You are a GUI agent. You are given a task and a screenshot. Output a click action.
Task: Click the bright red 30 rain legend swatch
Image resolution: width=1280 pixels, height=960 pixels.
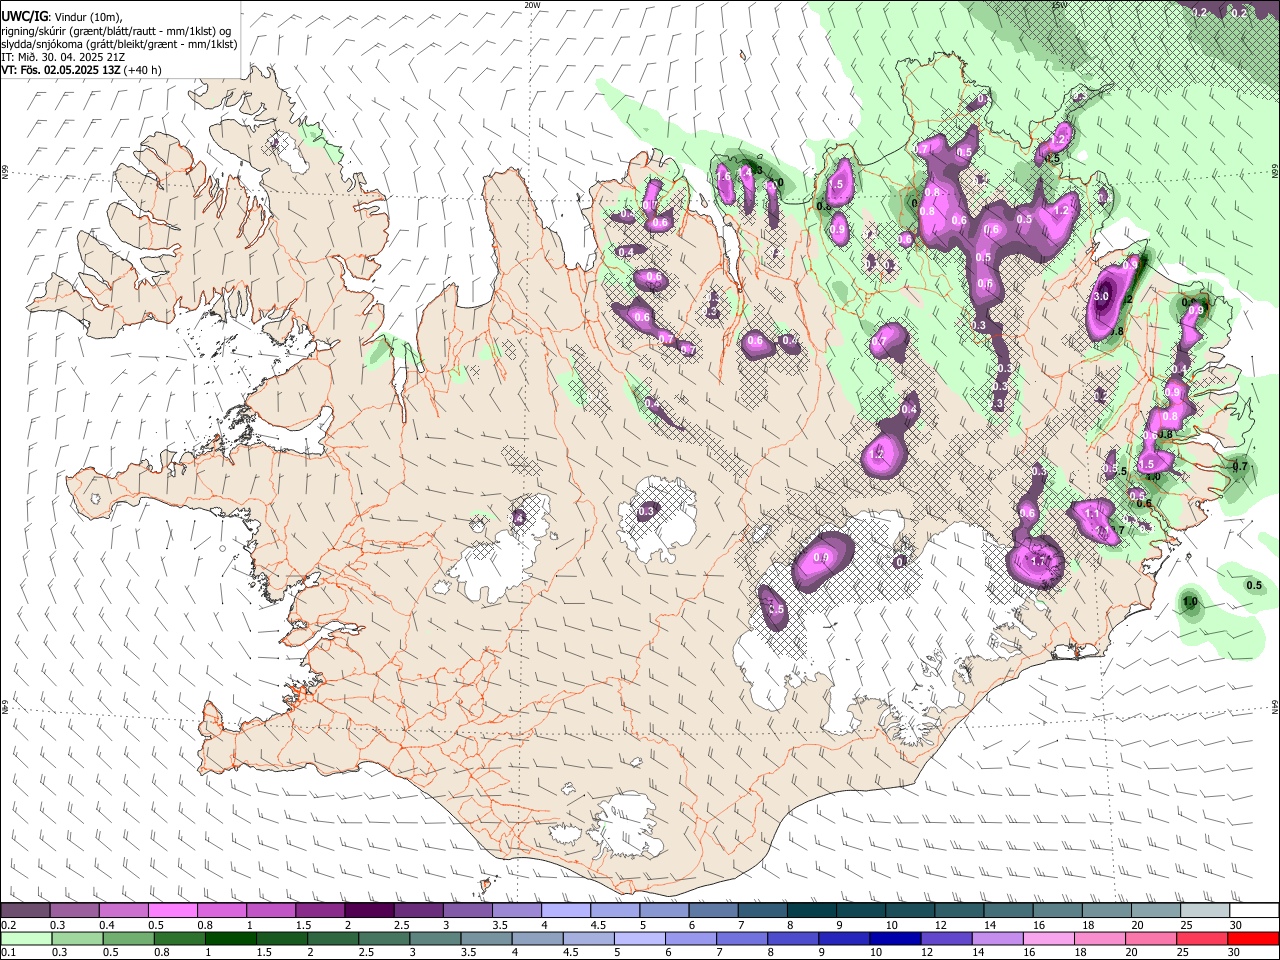[x=1254, y=938]
